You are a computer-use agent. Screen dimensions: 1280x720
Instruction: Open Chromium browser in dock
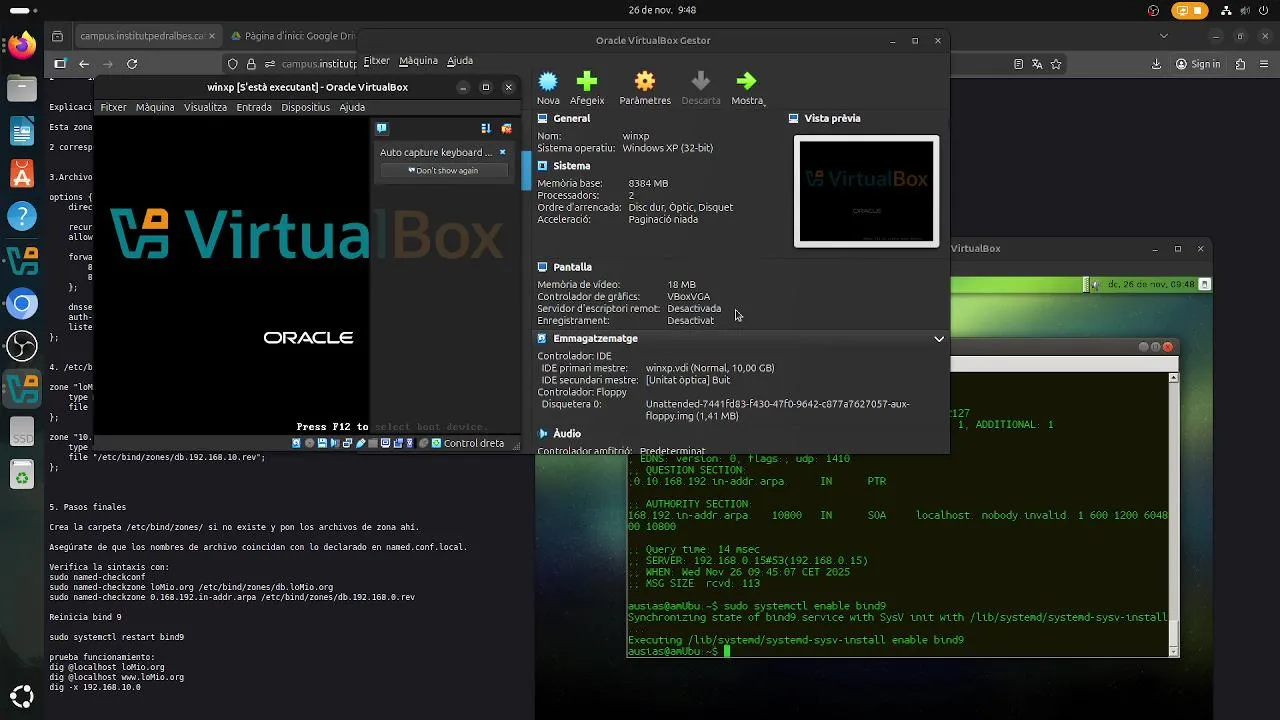[22, 303]
